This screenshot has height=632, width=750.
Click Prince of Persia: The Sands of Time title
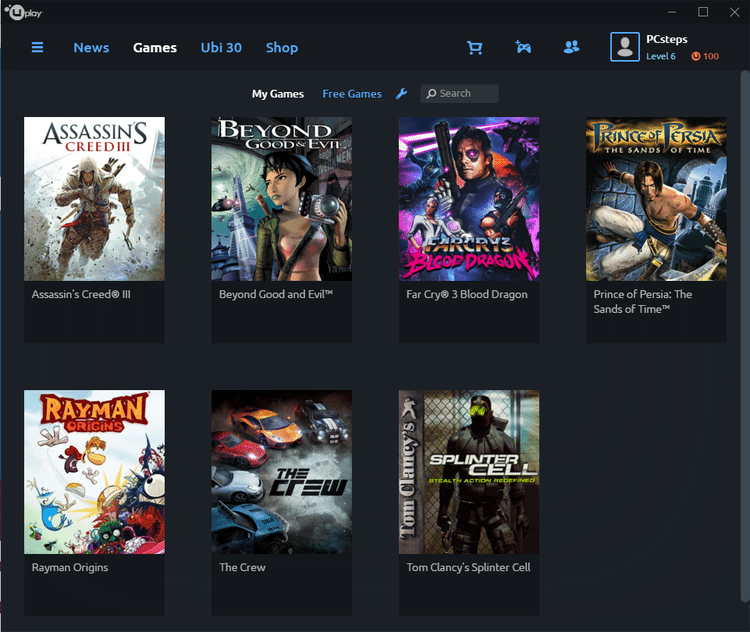(x=643, y=301)
